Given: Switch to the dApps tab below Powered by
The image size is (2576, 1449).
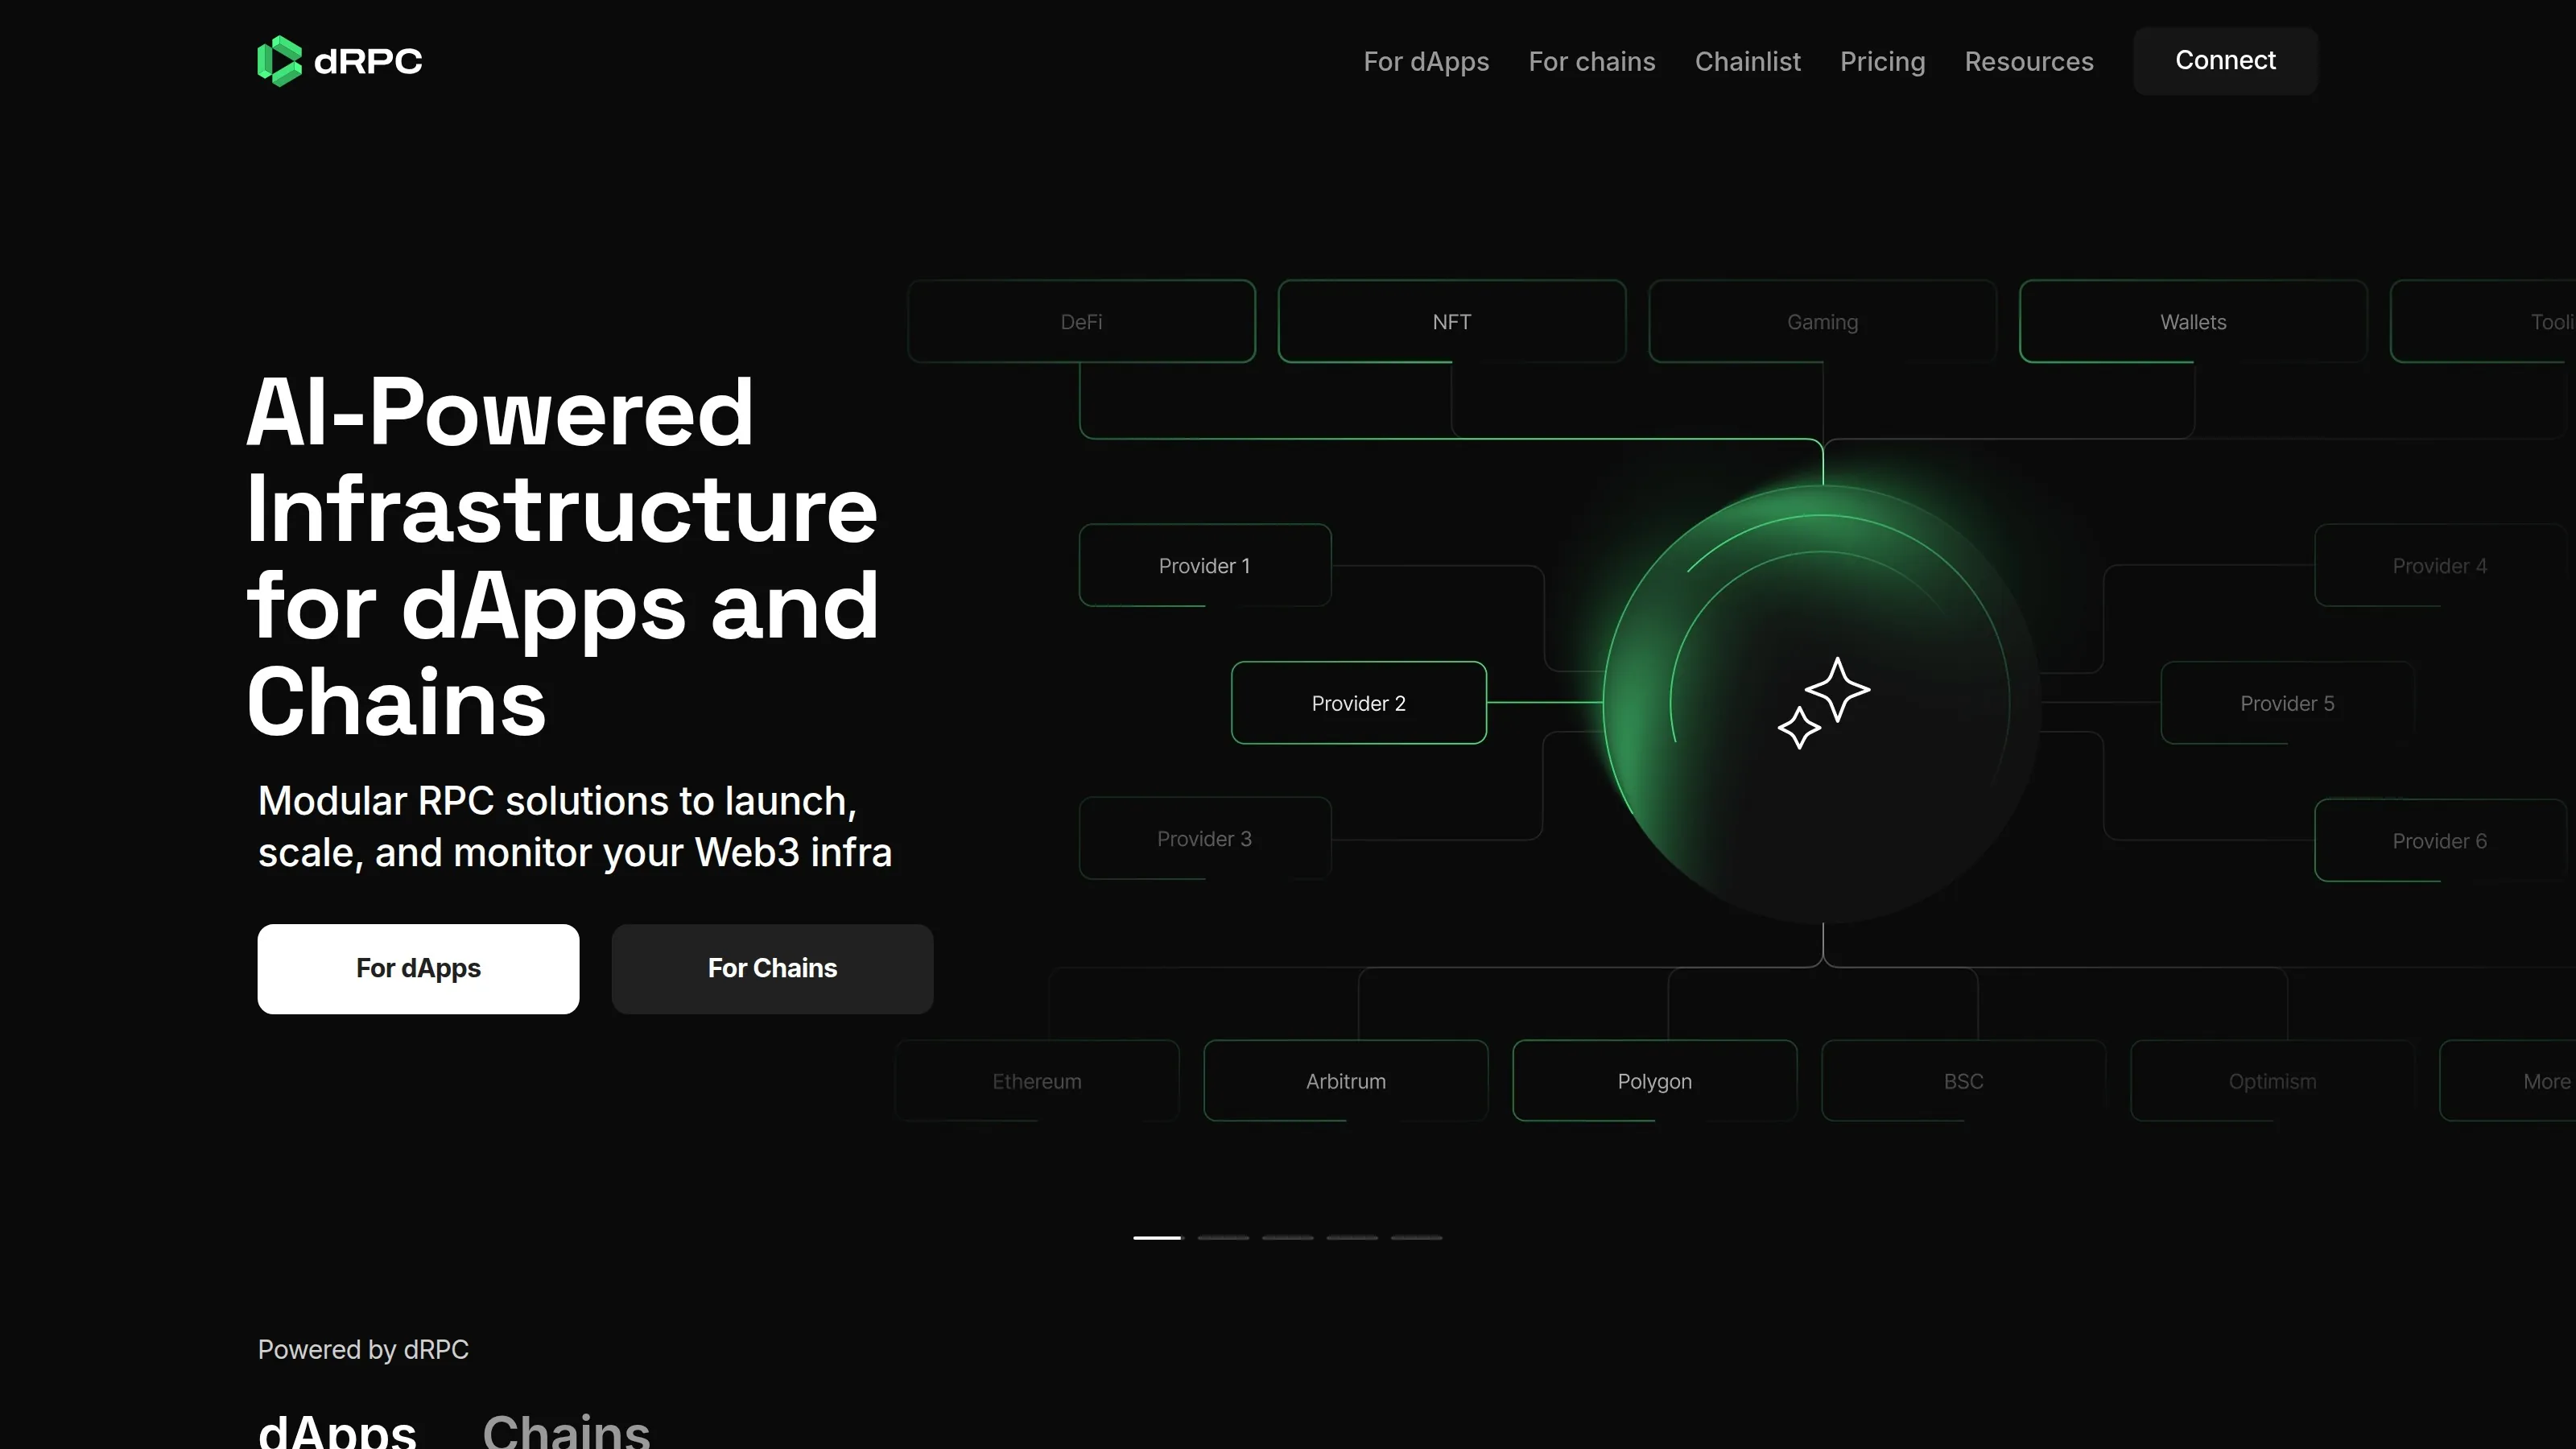Looking at the screenshot, I should 337,1431.
